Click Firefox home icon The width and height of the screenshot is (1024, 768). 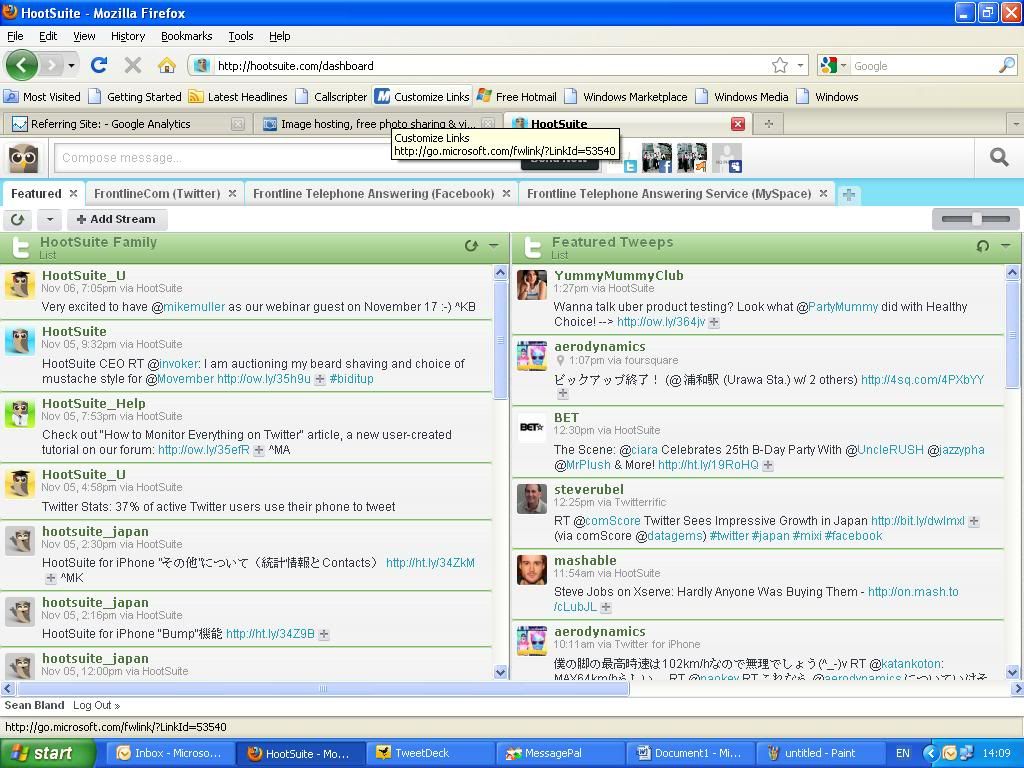(x=166, y=66)
